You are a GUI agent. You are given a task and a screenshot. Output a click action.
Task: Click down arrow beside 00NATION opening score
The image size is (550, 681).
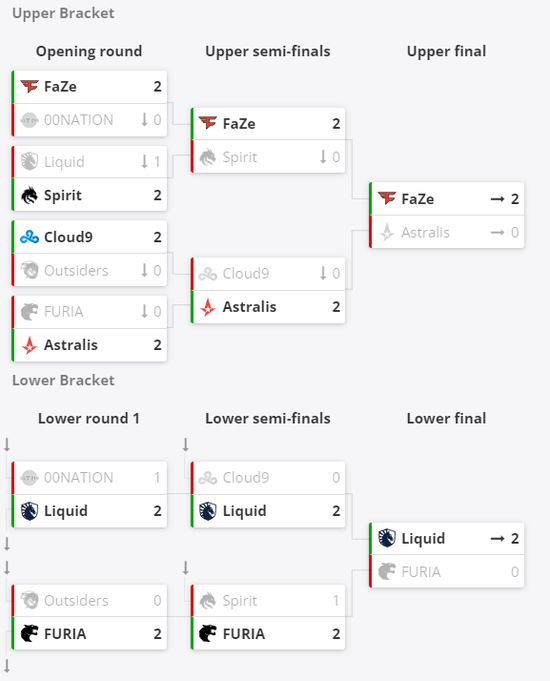(x=145, y=119)
